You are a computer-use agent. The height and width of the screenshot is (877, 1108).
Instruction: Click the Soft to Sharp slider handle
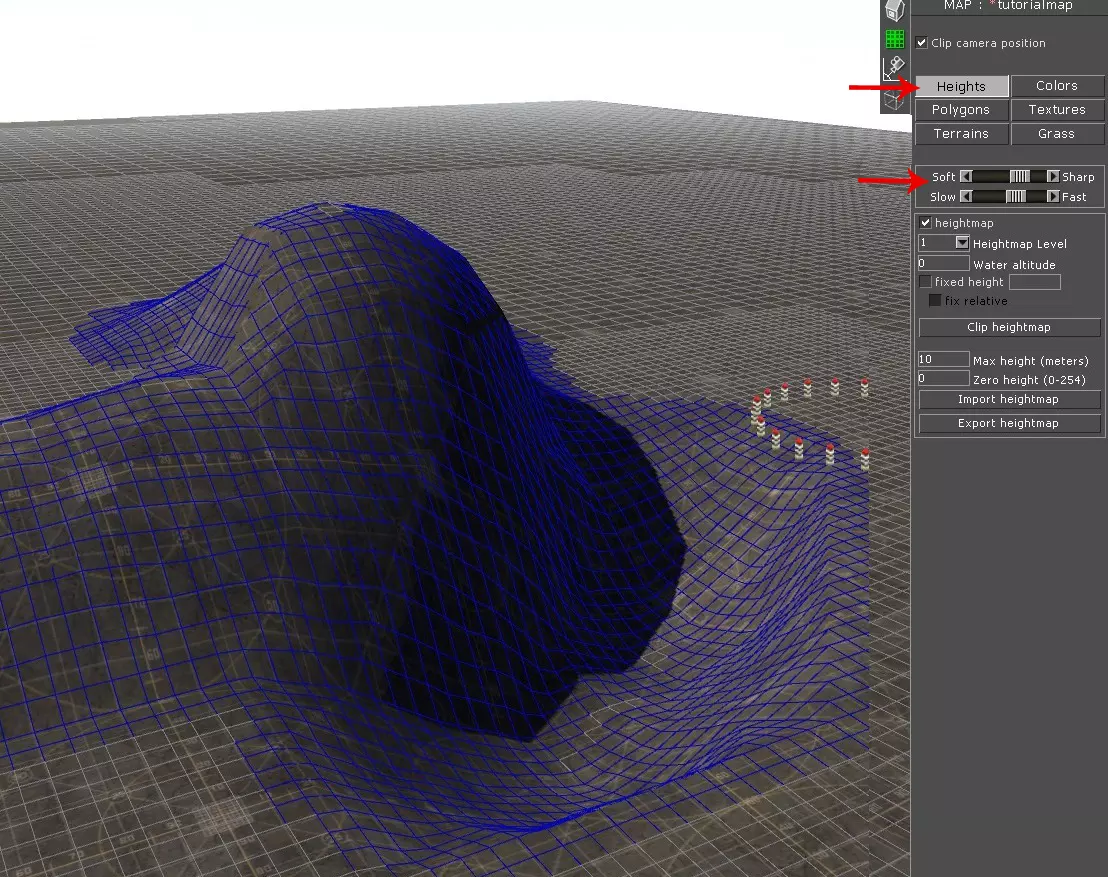[1020, 177]
